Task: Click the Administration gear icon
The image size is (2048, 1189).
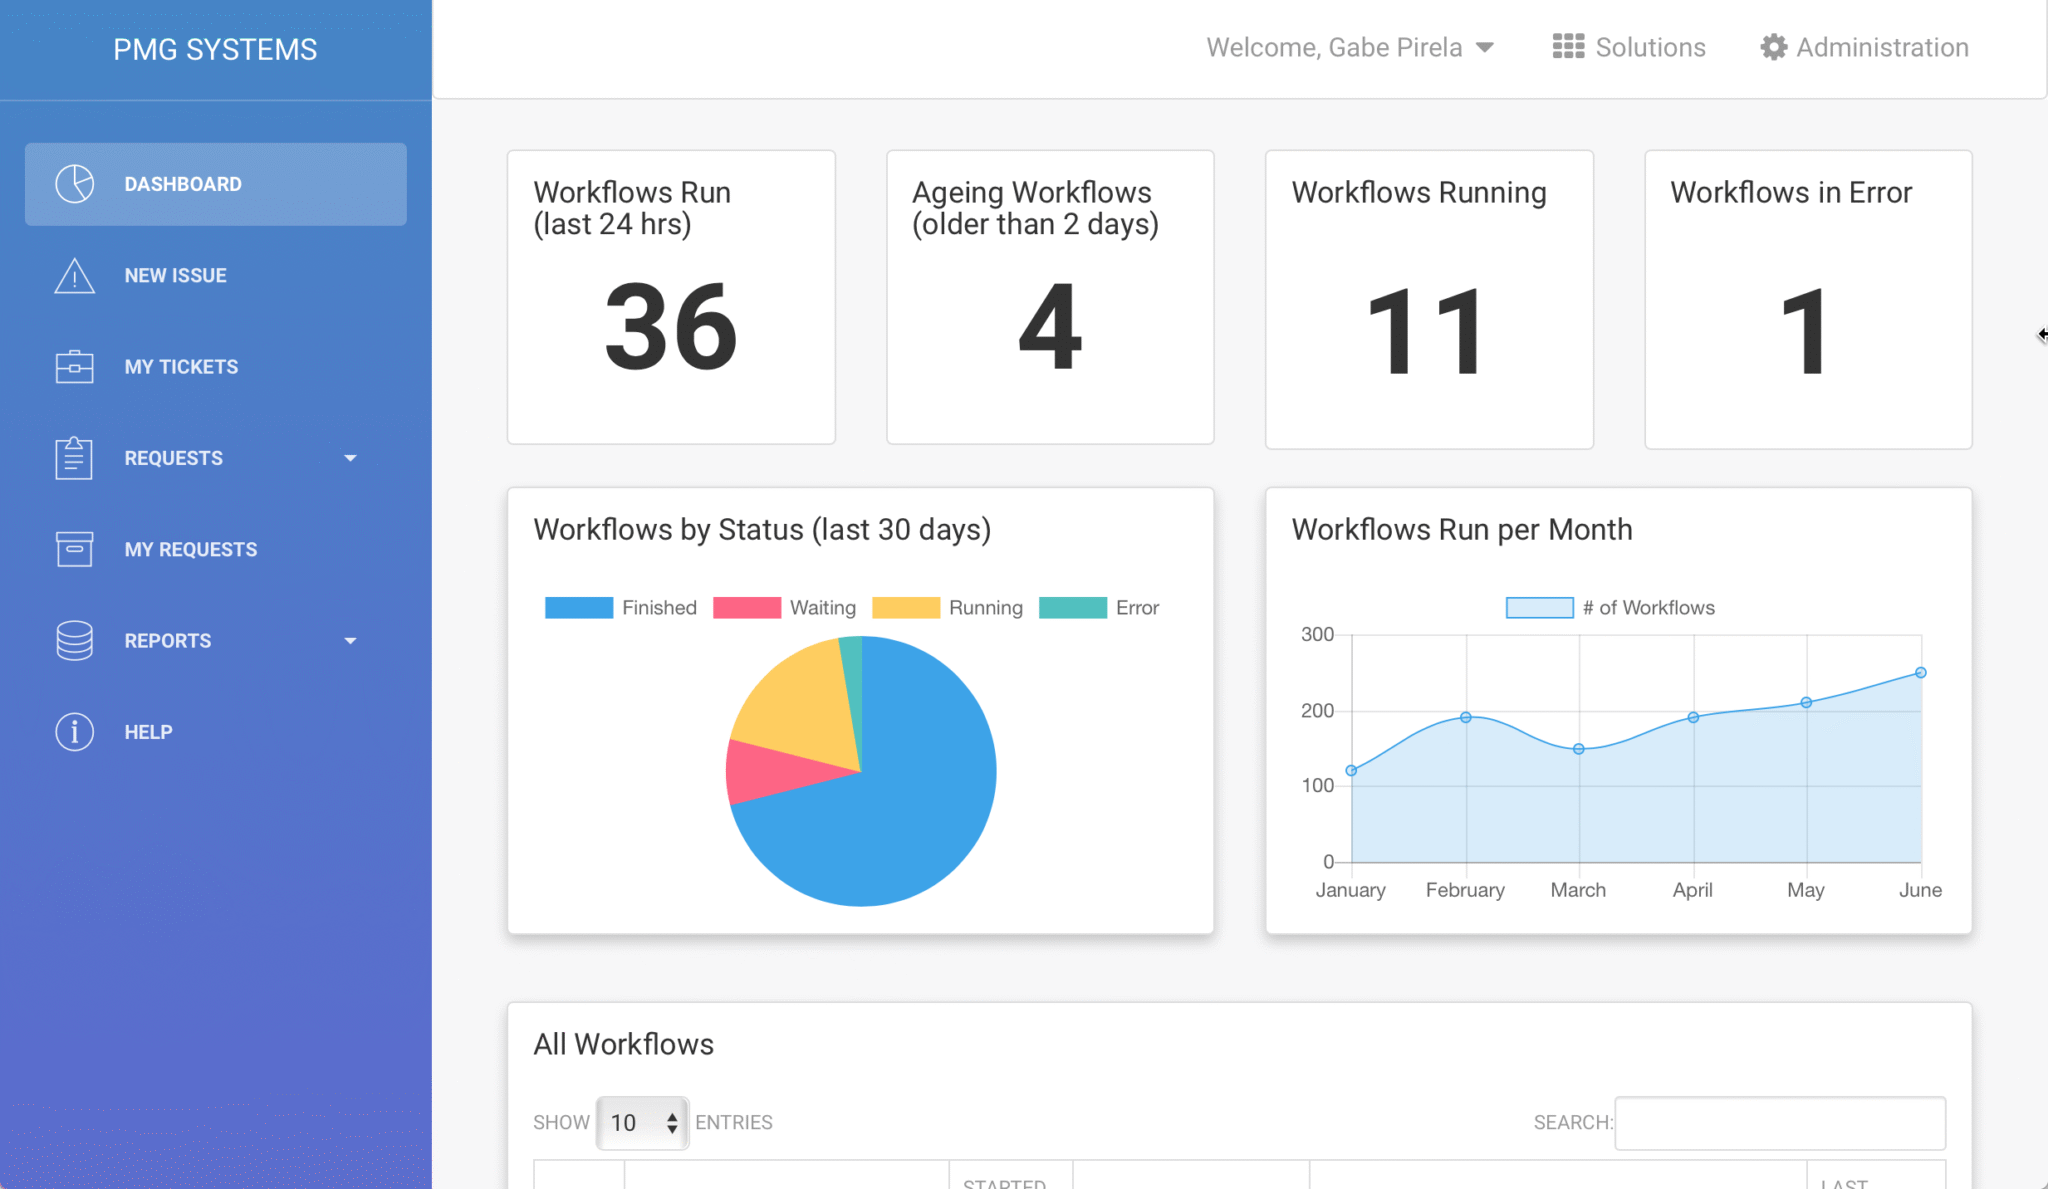Action: tap(1772, 46)
